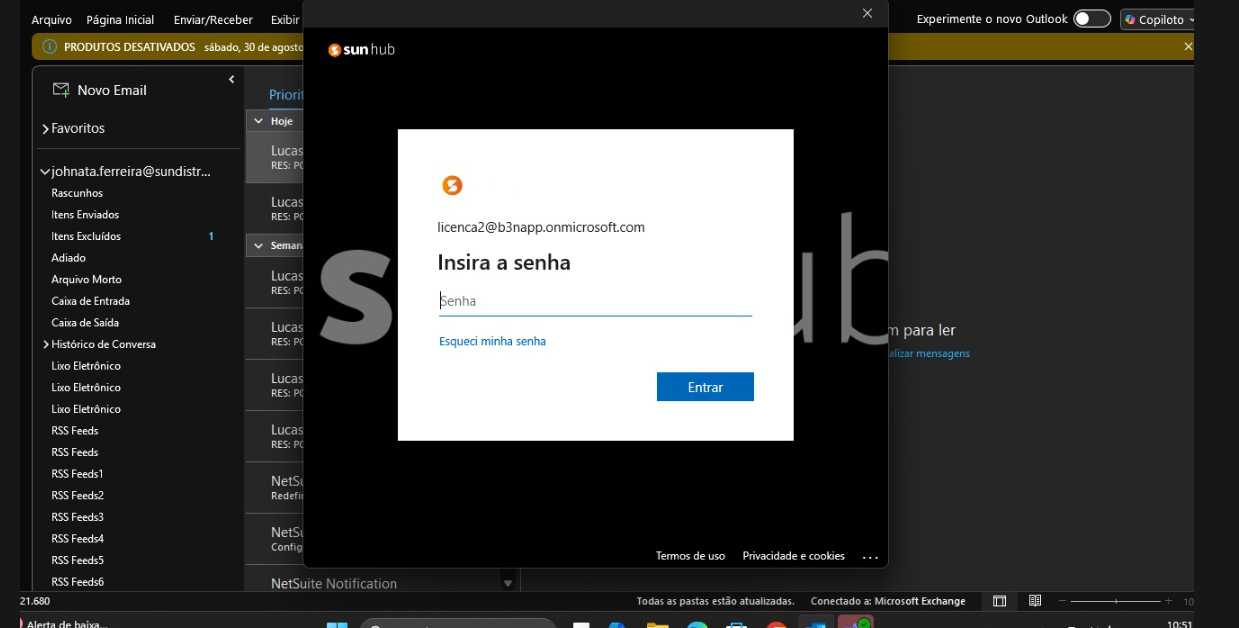This screenshot has height=628, width=1239.
Task: Click the Novo Email envelope icon
Action: tap(61, 90)
